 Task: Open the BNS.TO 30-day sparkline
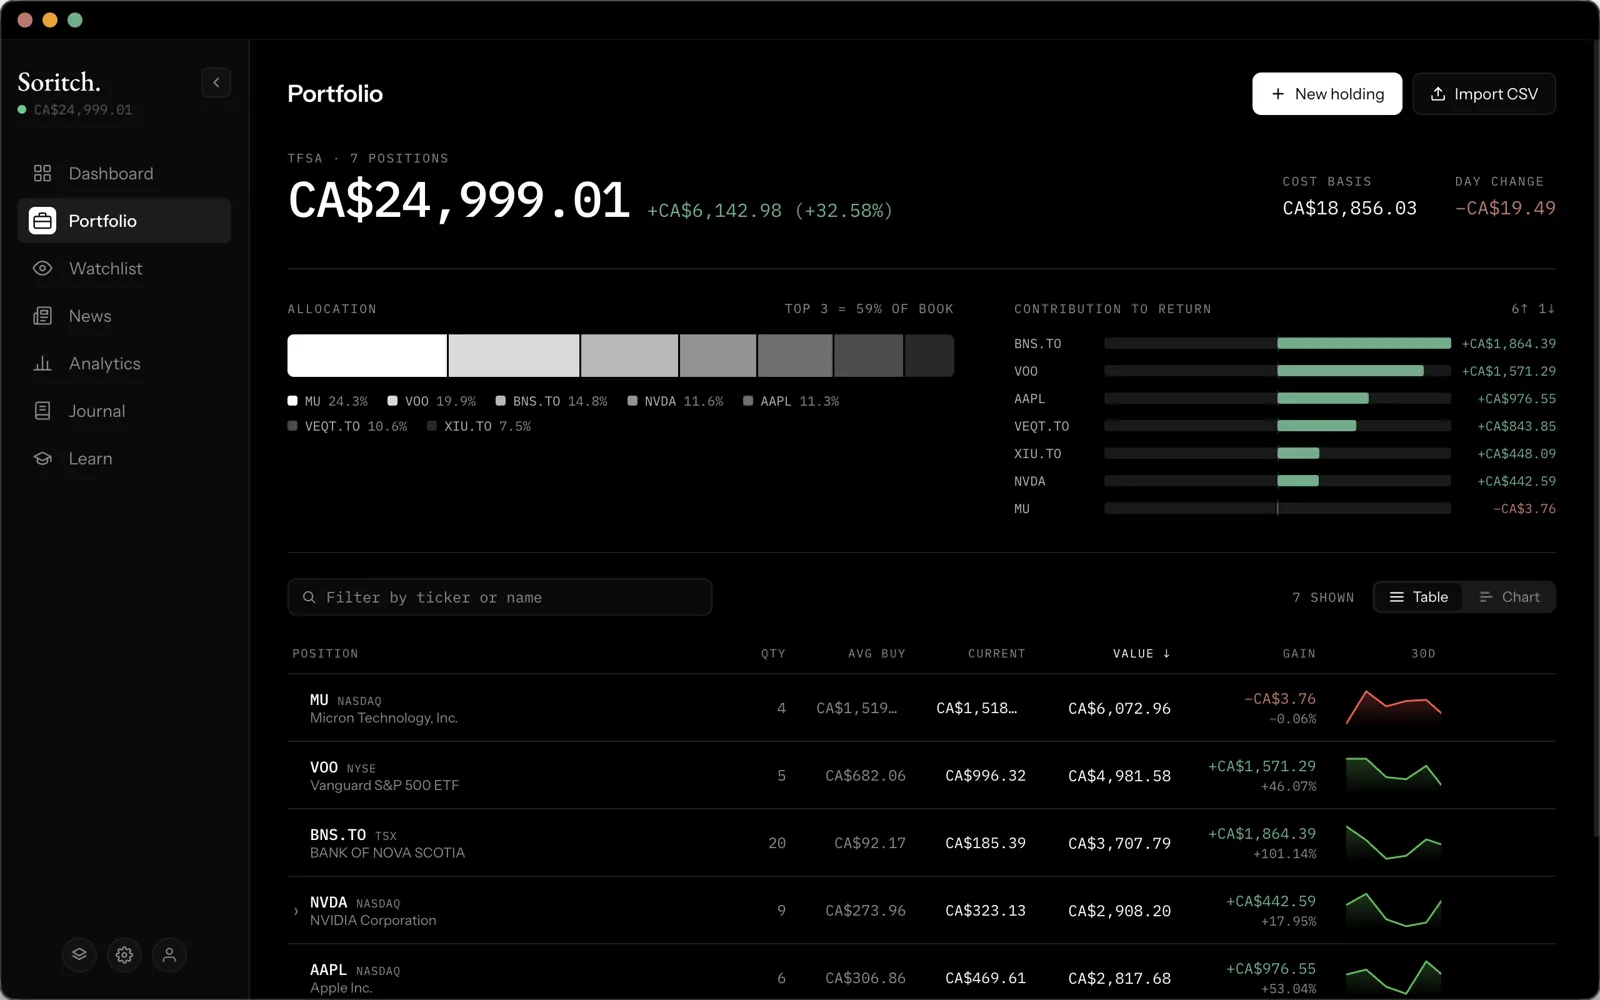pyautogui.click(x=1393, y=843)
